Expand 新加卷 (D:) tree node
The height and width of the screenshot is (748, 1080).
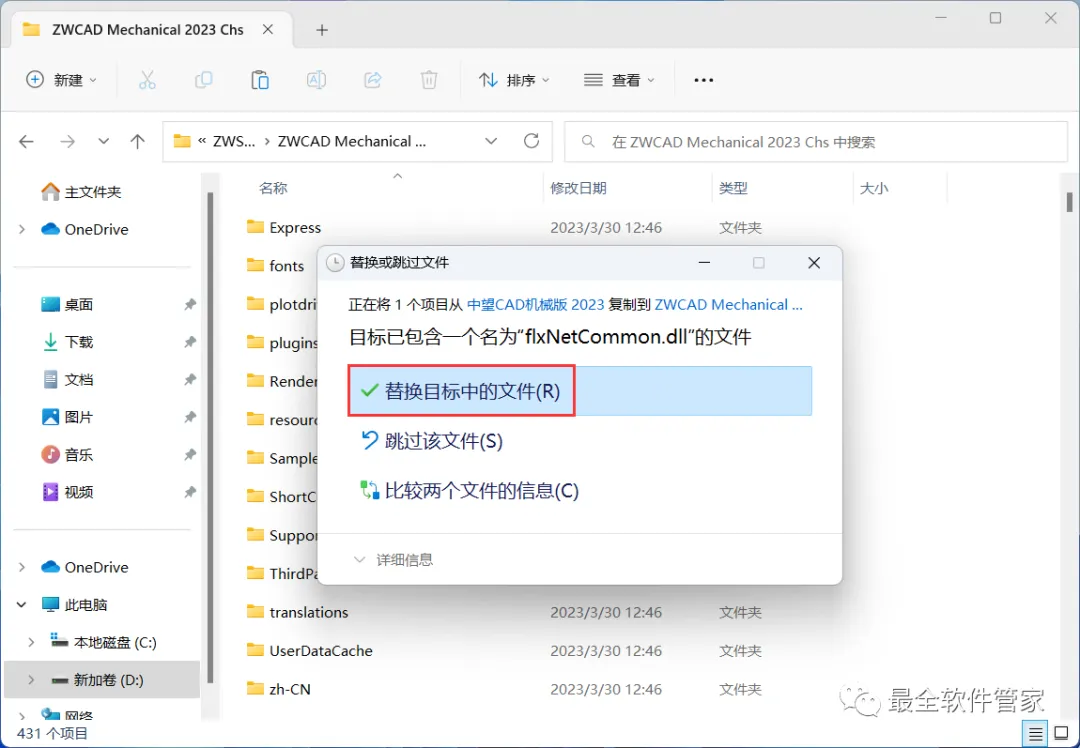pos(31,680)
